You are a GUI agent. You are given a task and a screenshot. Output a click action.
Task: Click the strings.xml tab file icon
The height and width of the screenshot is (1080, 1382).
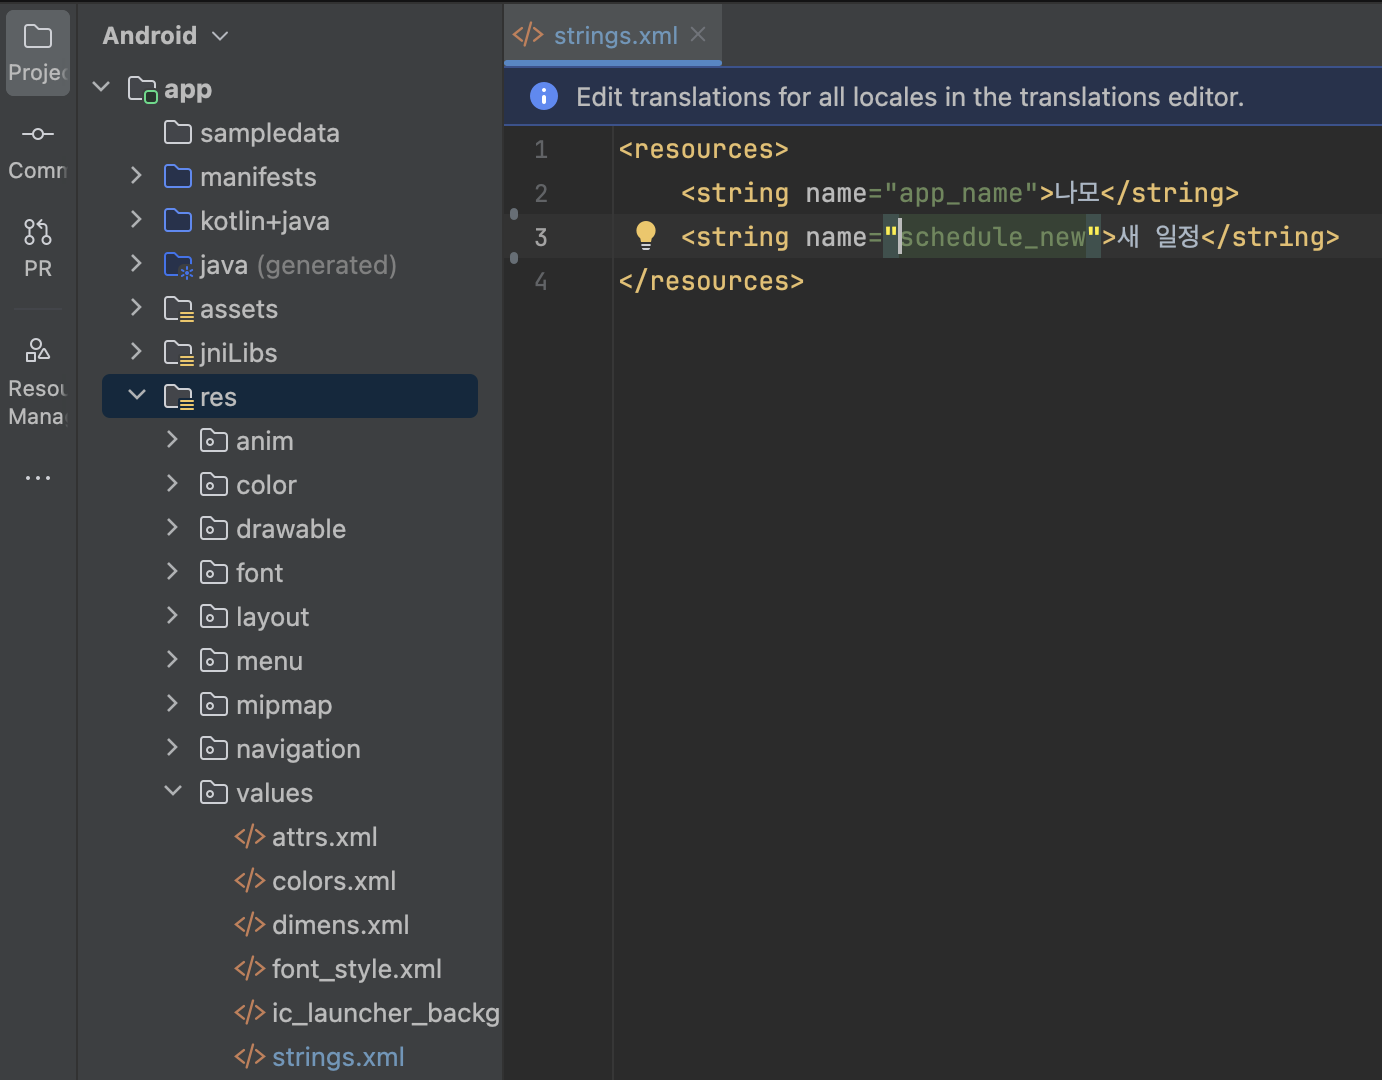tap(528, 35)
